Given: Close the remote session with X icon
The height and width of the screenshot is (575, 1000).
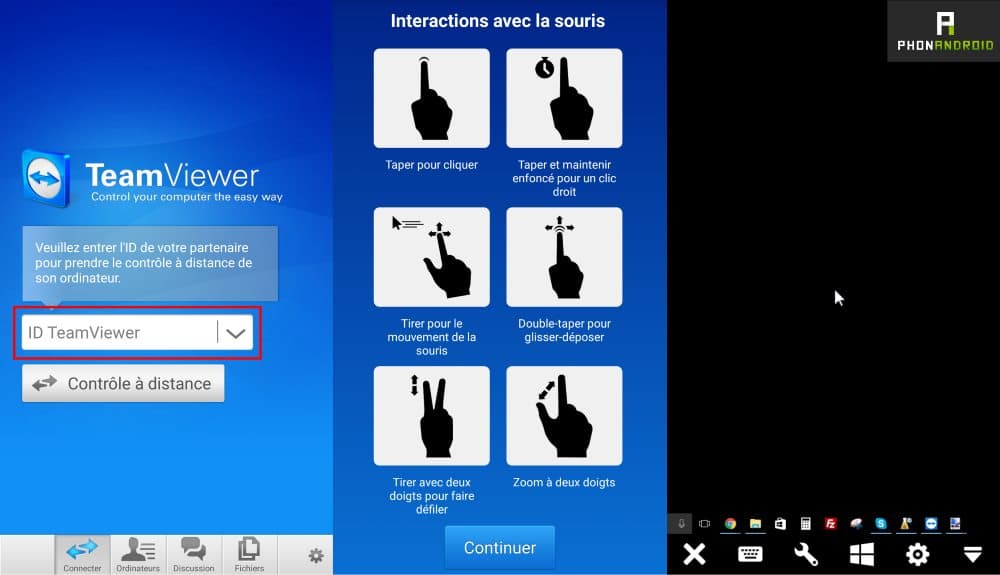Looking at the screenshot, I should click(694, 554).
